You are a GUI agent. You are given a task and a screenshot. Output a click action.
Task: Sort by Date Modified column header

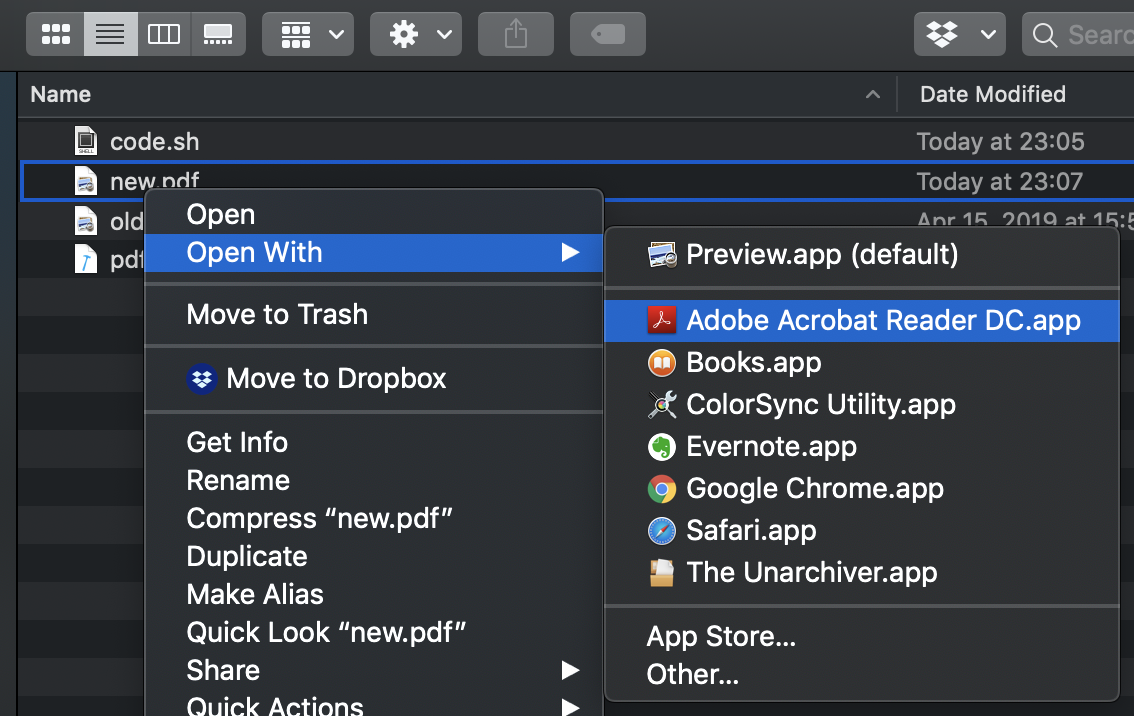coord(993,94)
